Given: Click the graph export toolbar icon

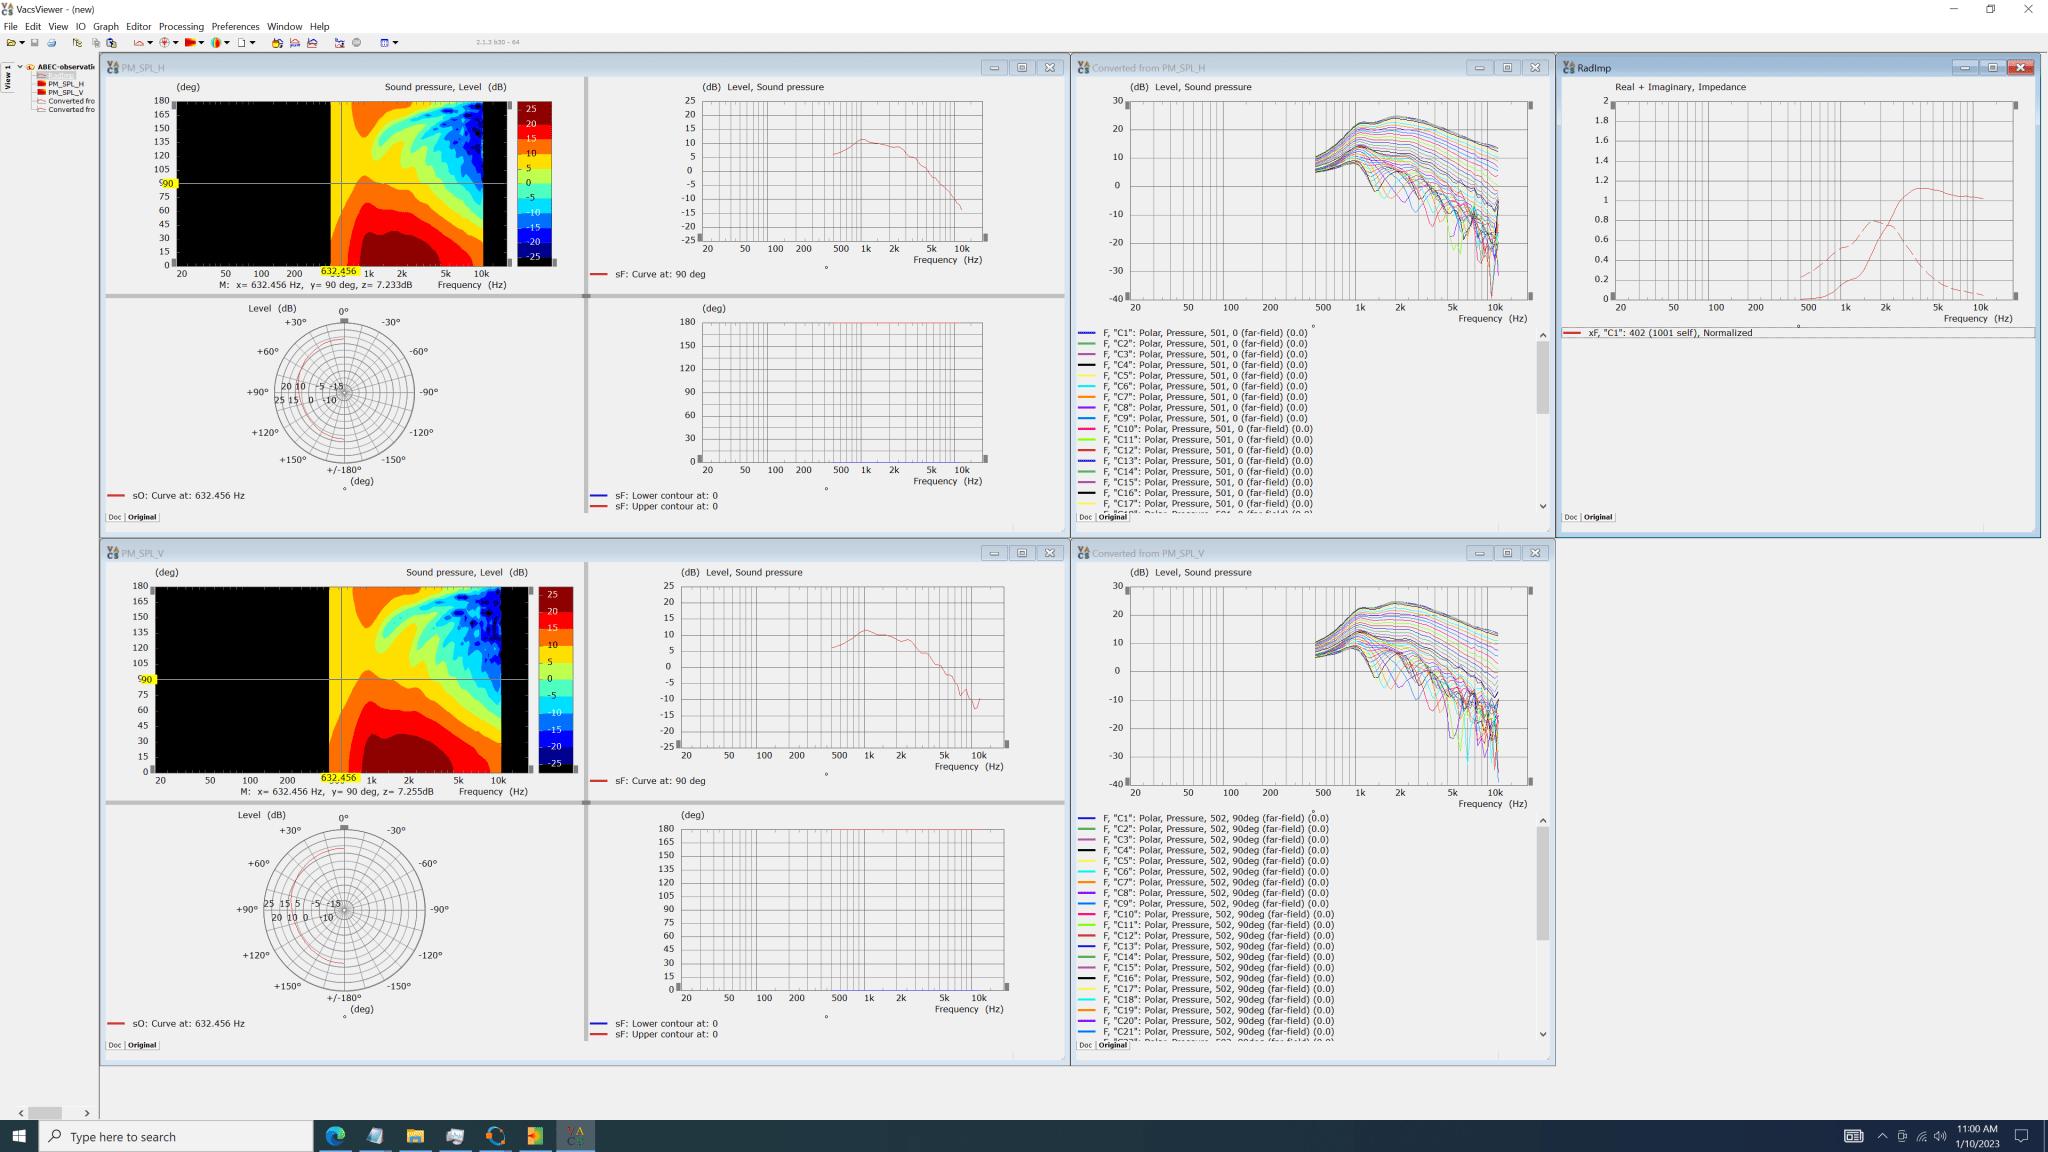Looking at the screenshot, I should 339,43.
